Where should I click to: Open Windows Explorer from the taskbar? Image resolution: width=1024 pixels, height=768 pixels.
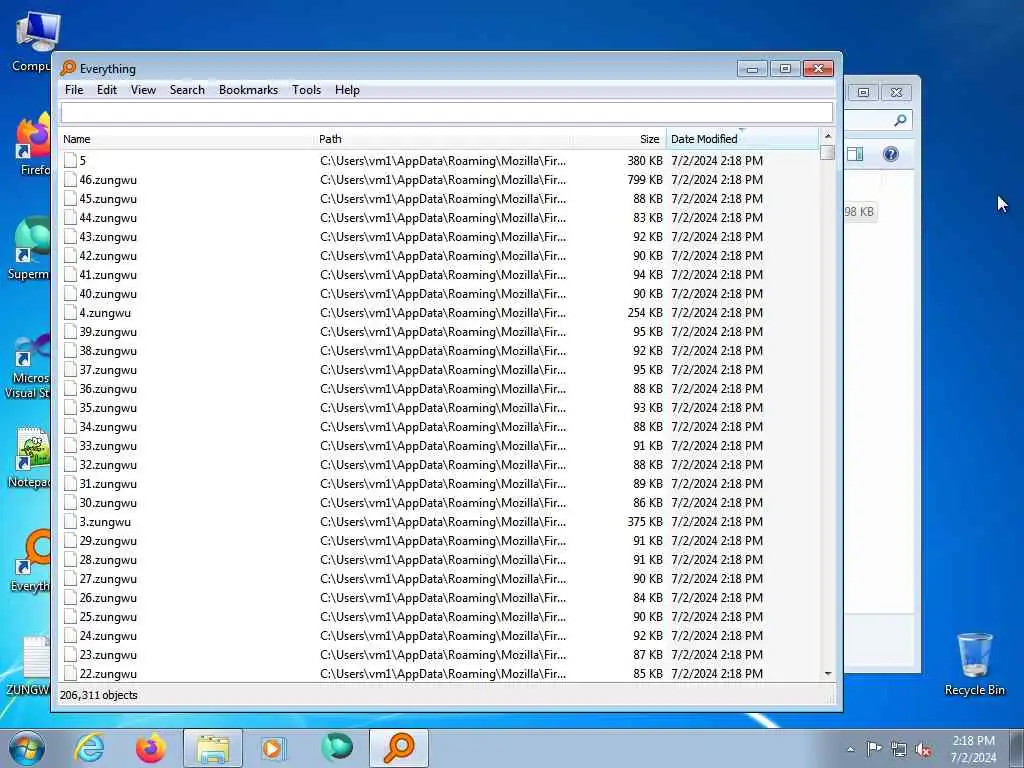pos(213,748)
